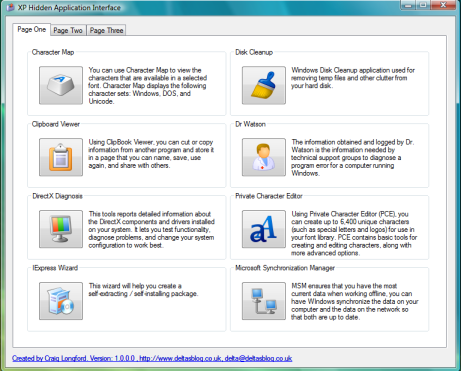
Task: Click the Dr Watson group heading
Action: coord(250,124)
